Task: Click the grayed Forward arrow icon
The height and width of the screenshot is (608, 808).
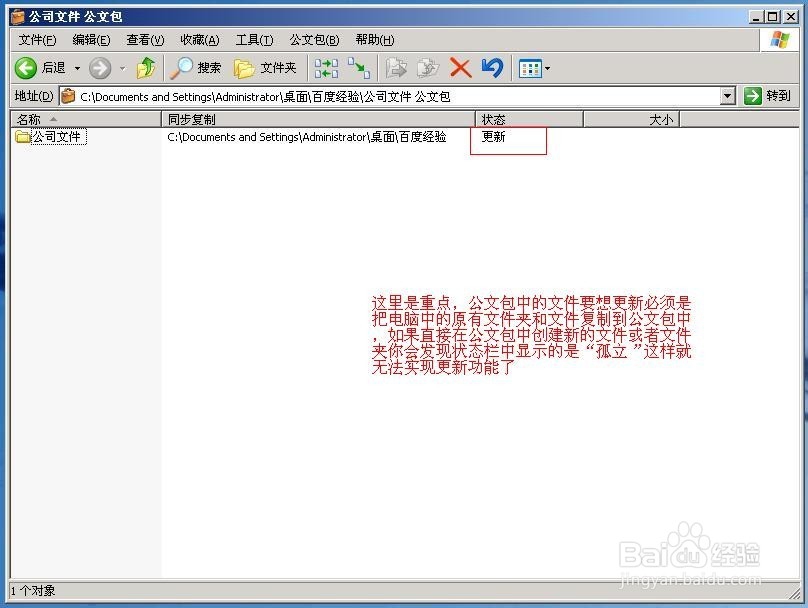Action: (100, 68)
